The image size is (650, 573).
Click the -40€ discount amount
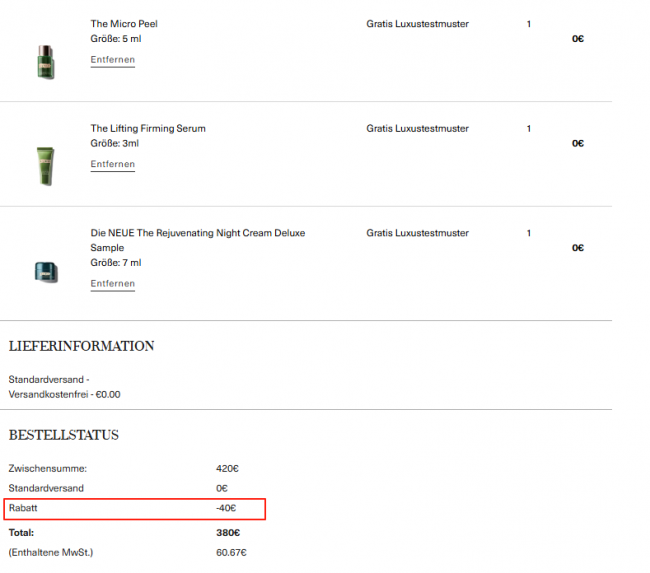pyautogui.click(x=226, y=508)
